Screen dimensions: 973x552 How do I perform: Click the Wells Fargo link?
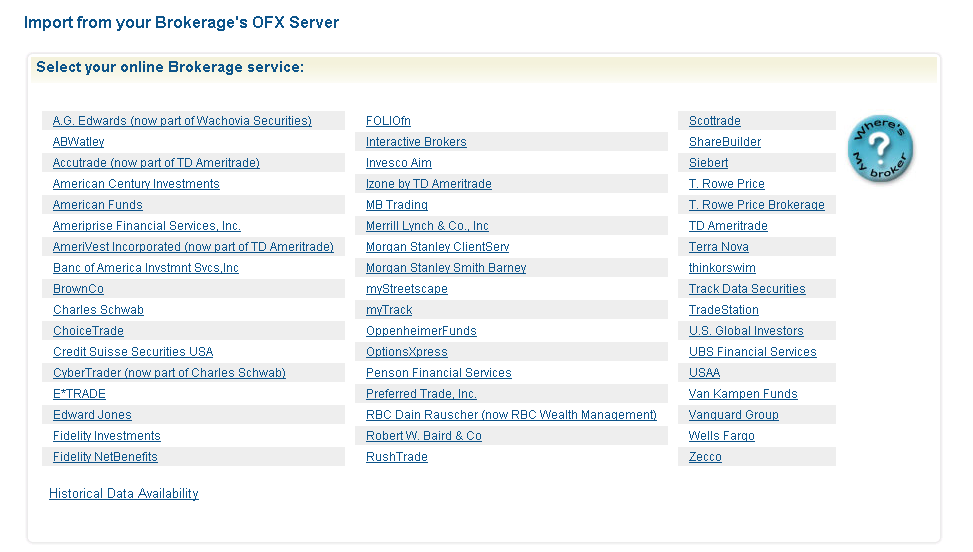click(x=721, y=436)
